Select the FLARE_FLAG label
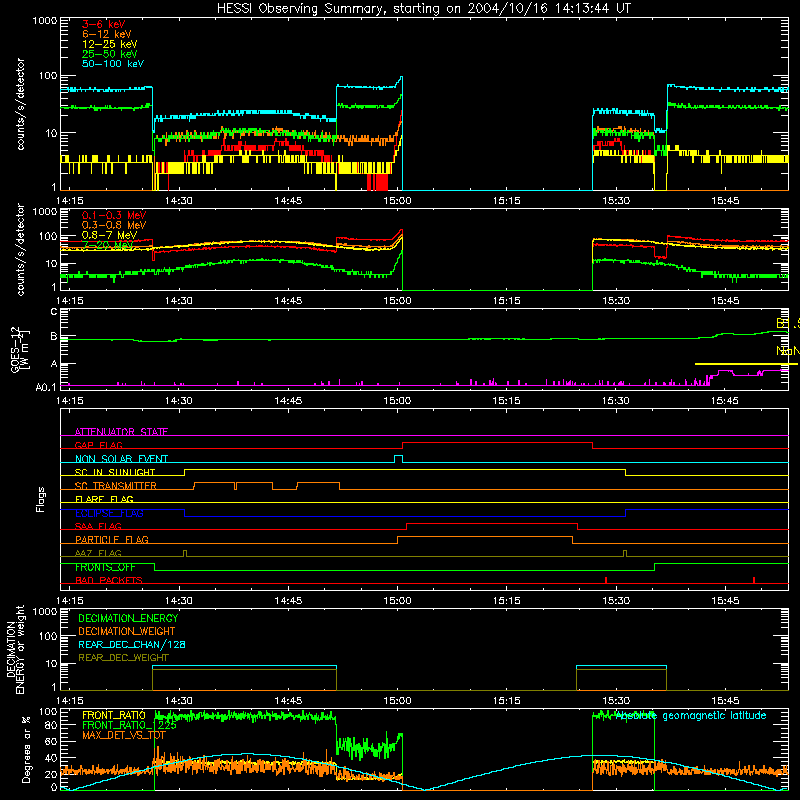 pyautogui.click(x=104, y=499)
